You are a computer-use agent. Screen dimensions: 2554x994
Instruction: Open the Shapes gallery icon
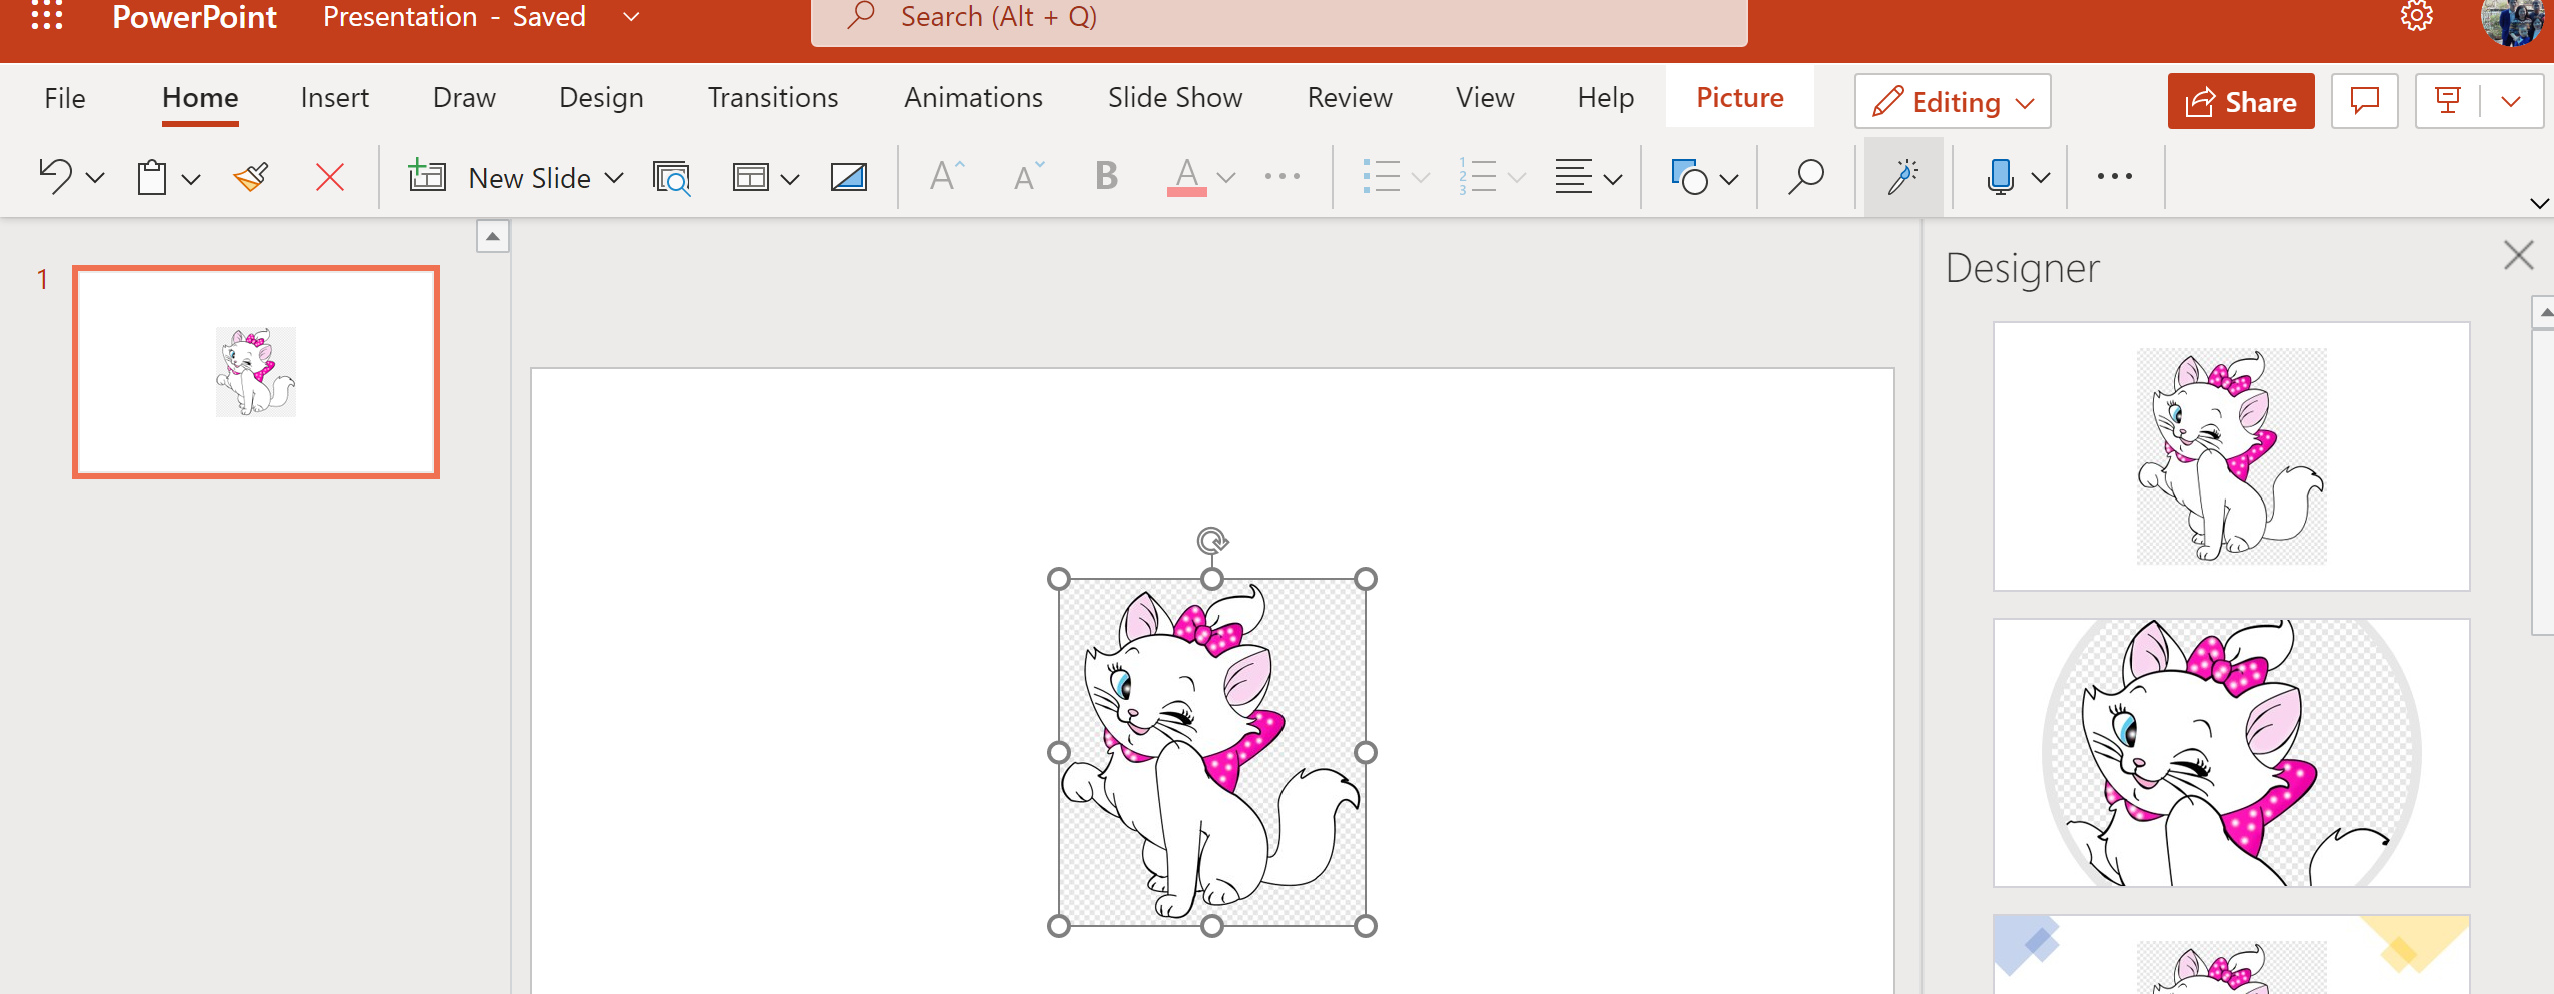[x=1689, y=177]
